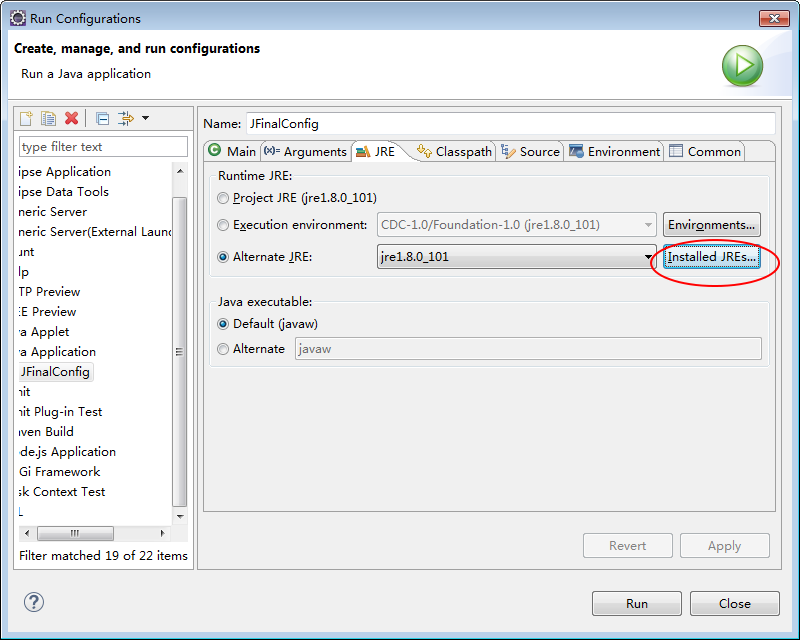The height and width of the screenshot is (640, 800).
Task: Click the tree's scroll down arrow
Action: 180,516
